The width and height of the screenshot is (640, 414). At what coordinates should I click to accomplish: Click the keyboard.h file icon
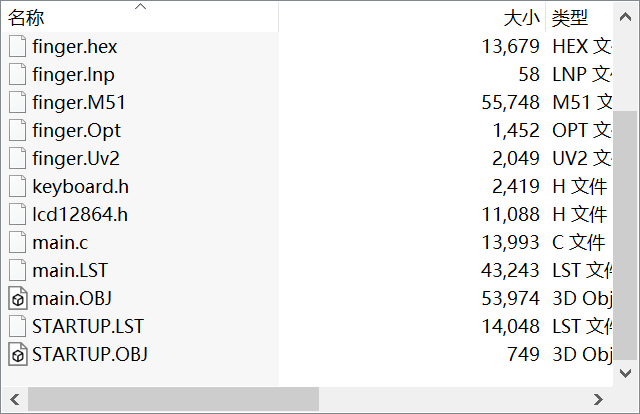point(18,186)
